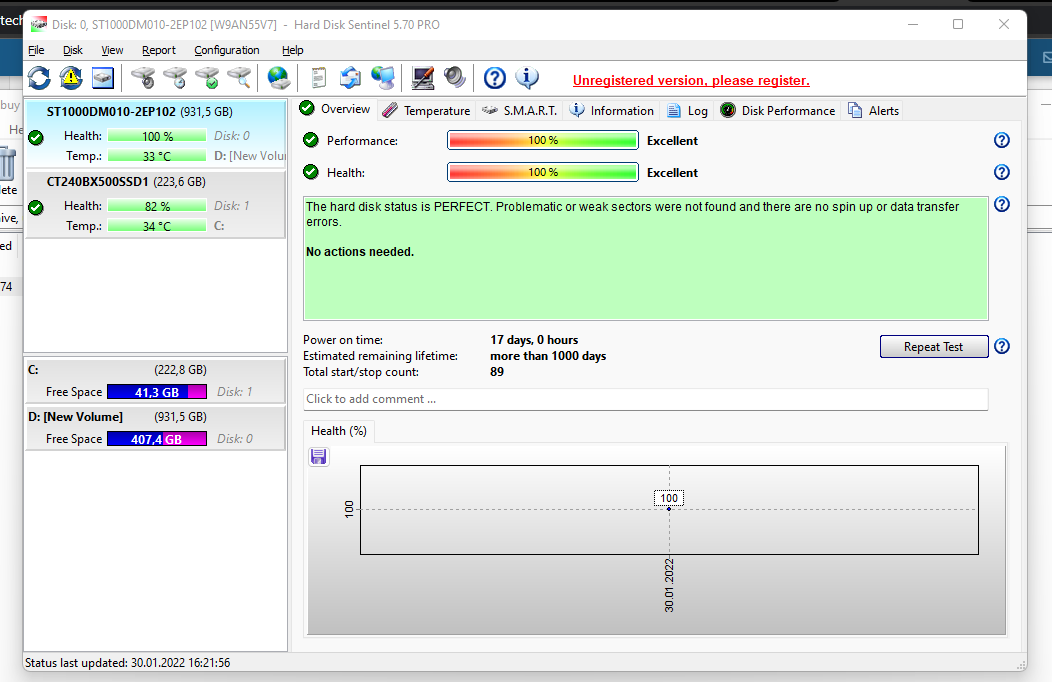Click the Repeat Test button
This screenshot has height=682, width=1052.
coord(933,347)
